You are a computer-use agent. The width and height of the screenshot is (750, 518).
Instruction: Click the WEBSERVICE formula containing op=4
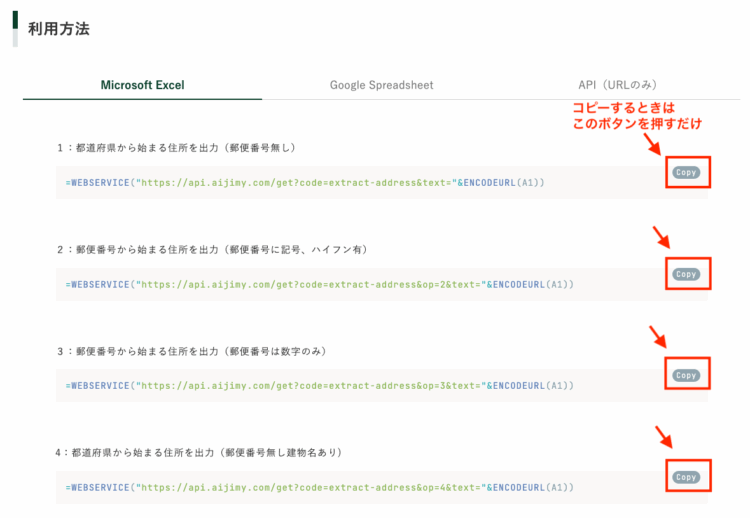320,487
